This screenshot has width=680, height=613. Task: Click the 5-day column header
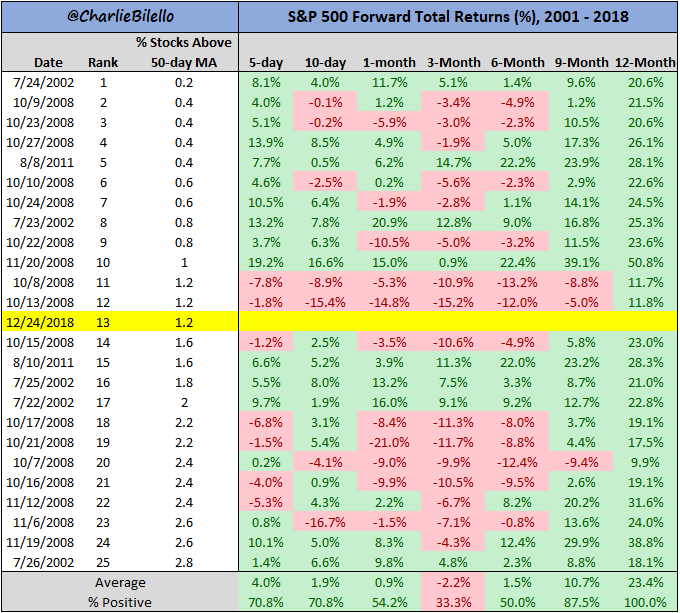pos(266,62)
